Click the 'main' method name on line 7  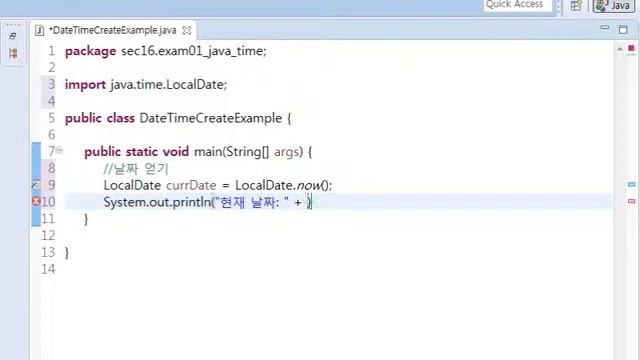point(208,152)
